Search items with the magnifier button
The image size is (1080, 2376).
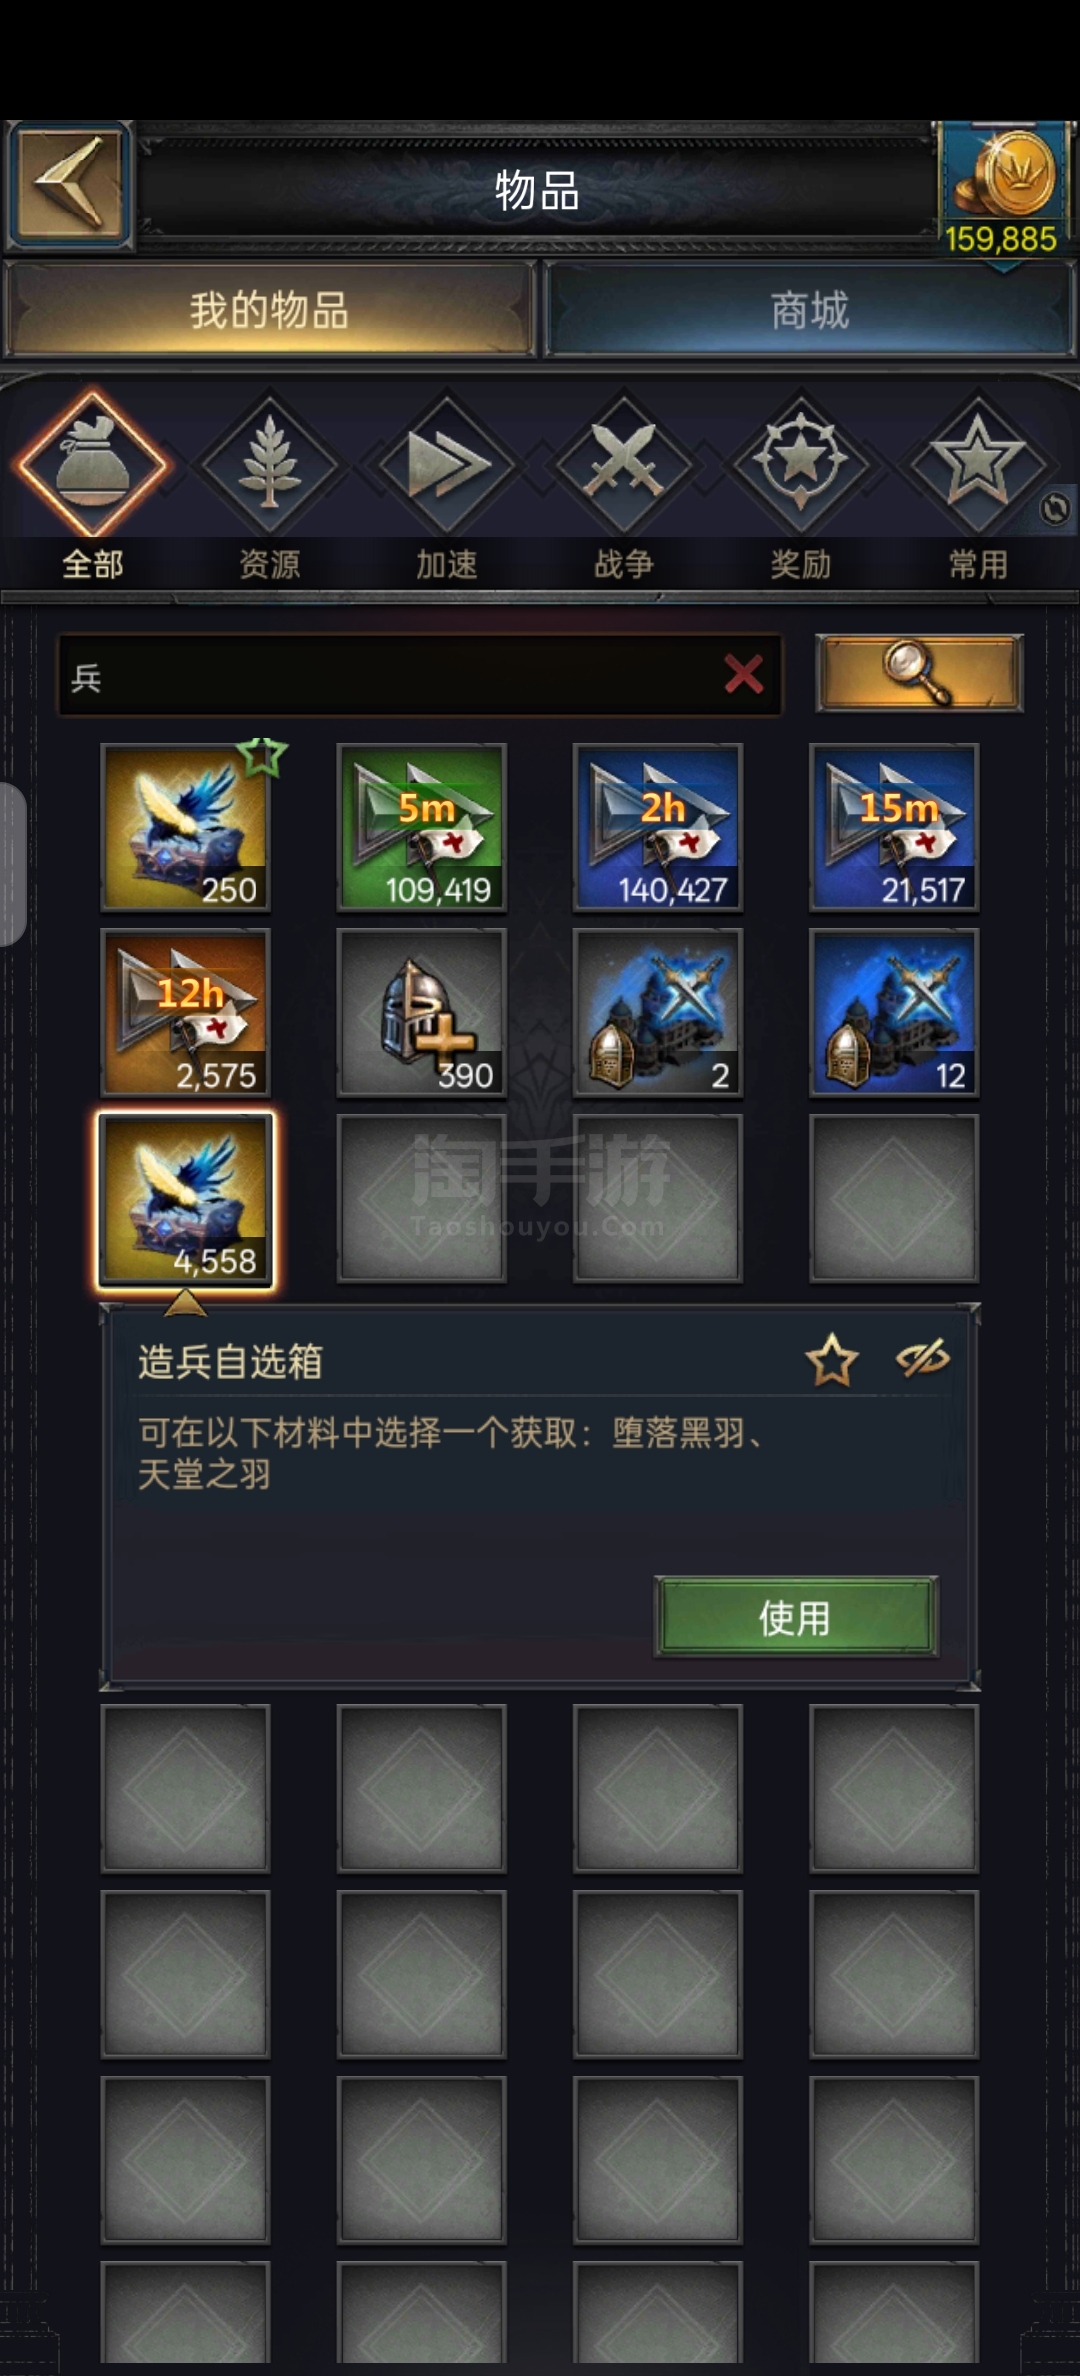(x=919, y=673)
